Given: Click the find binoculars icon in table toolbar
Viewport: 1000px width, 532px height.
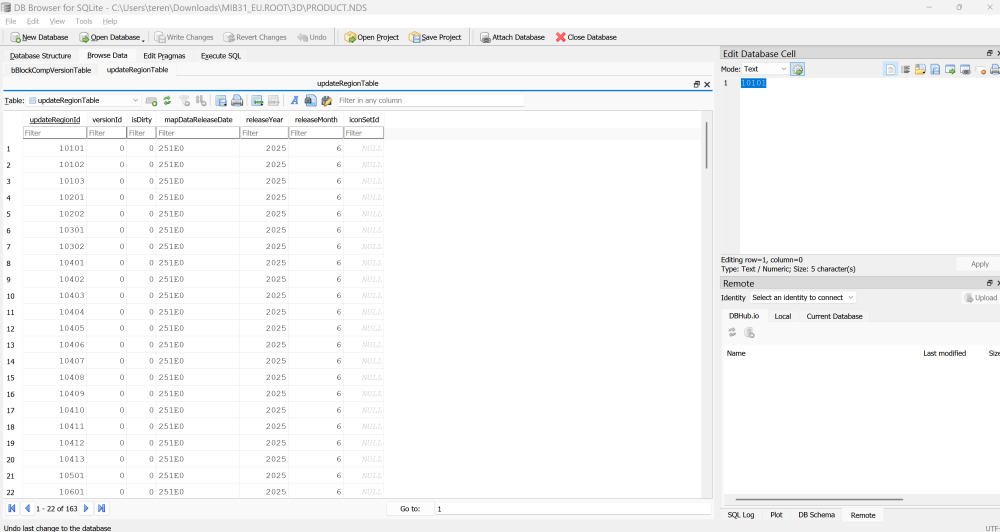Looking at the screenshot, I should 311,100.
